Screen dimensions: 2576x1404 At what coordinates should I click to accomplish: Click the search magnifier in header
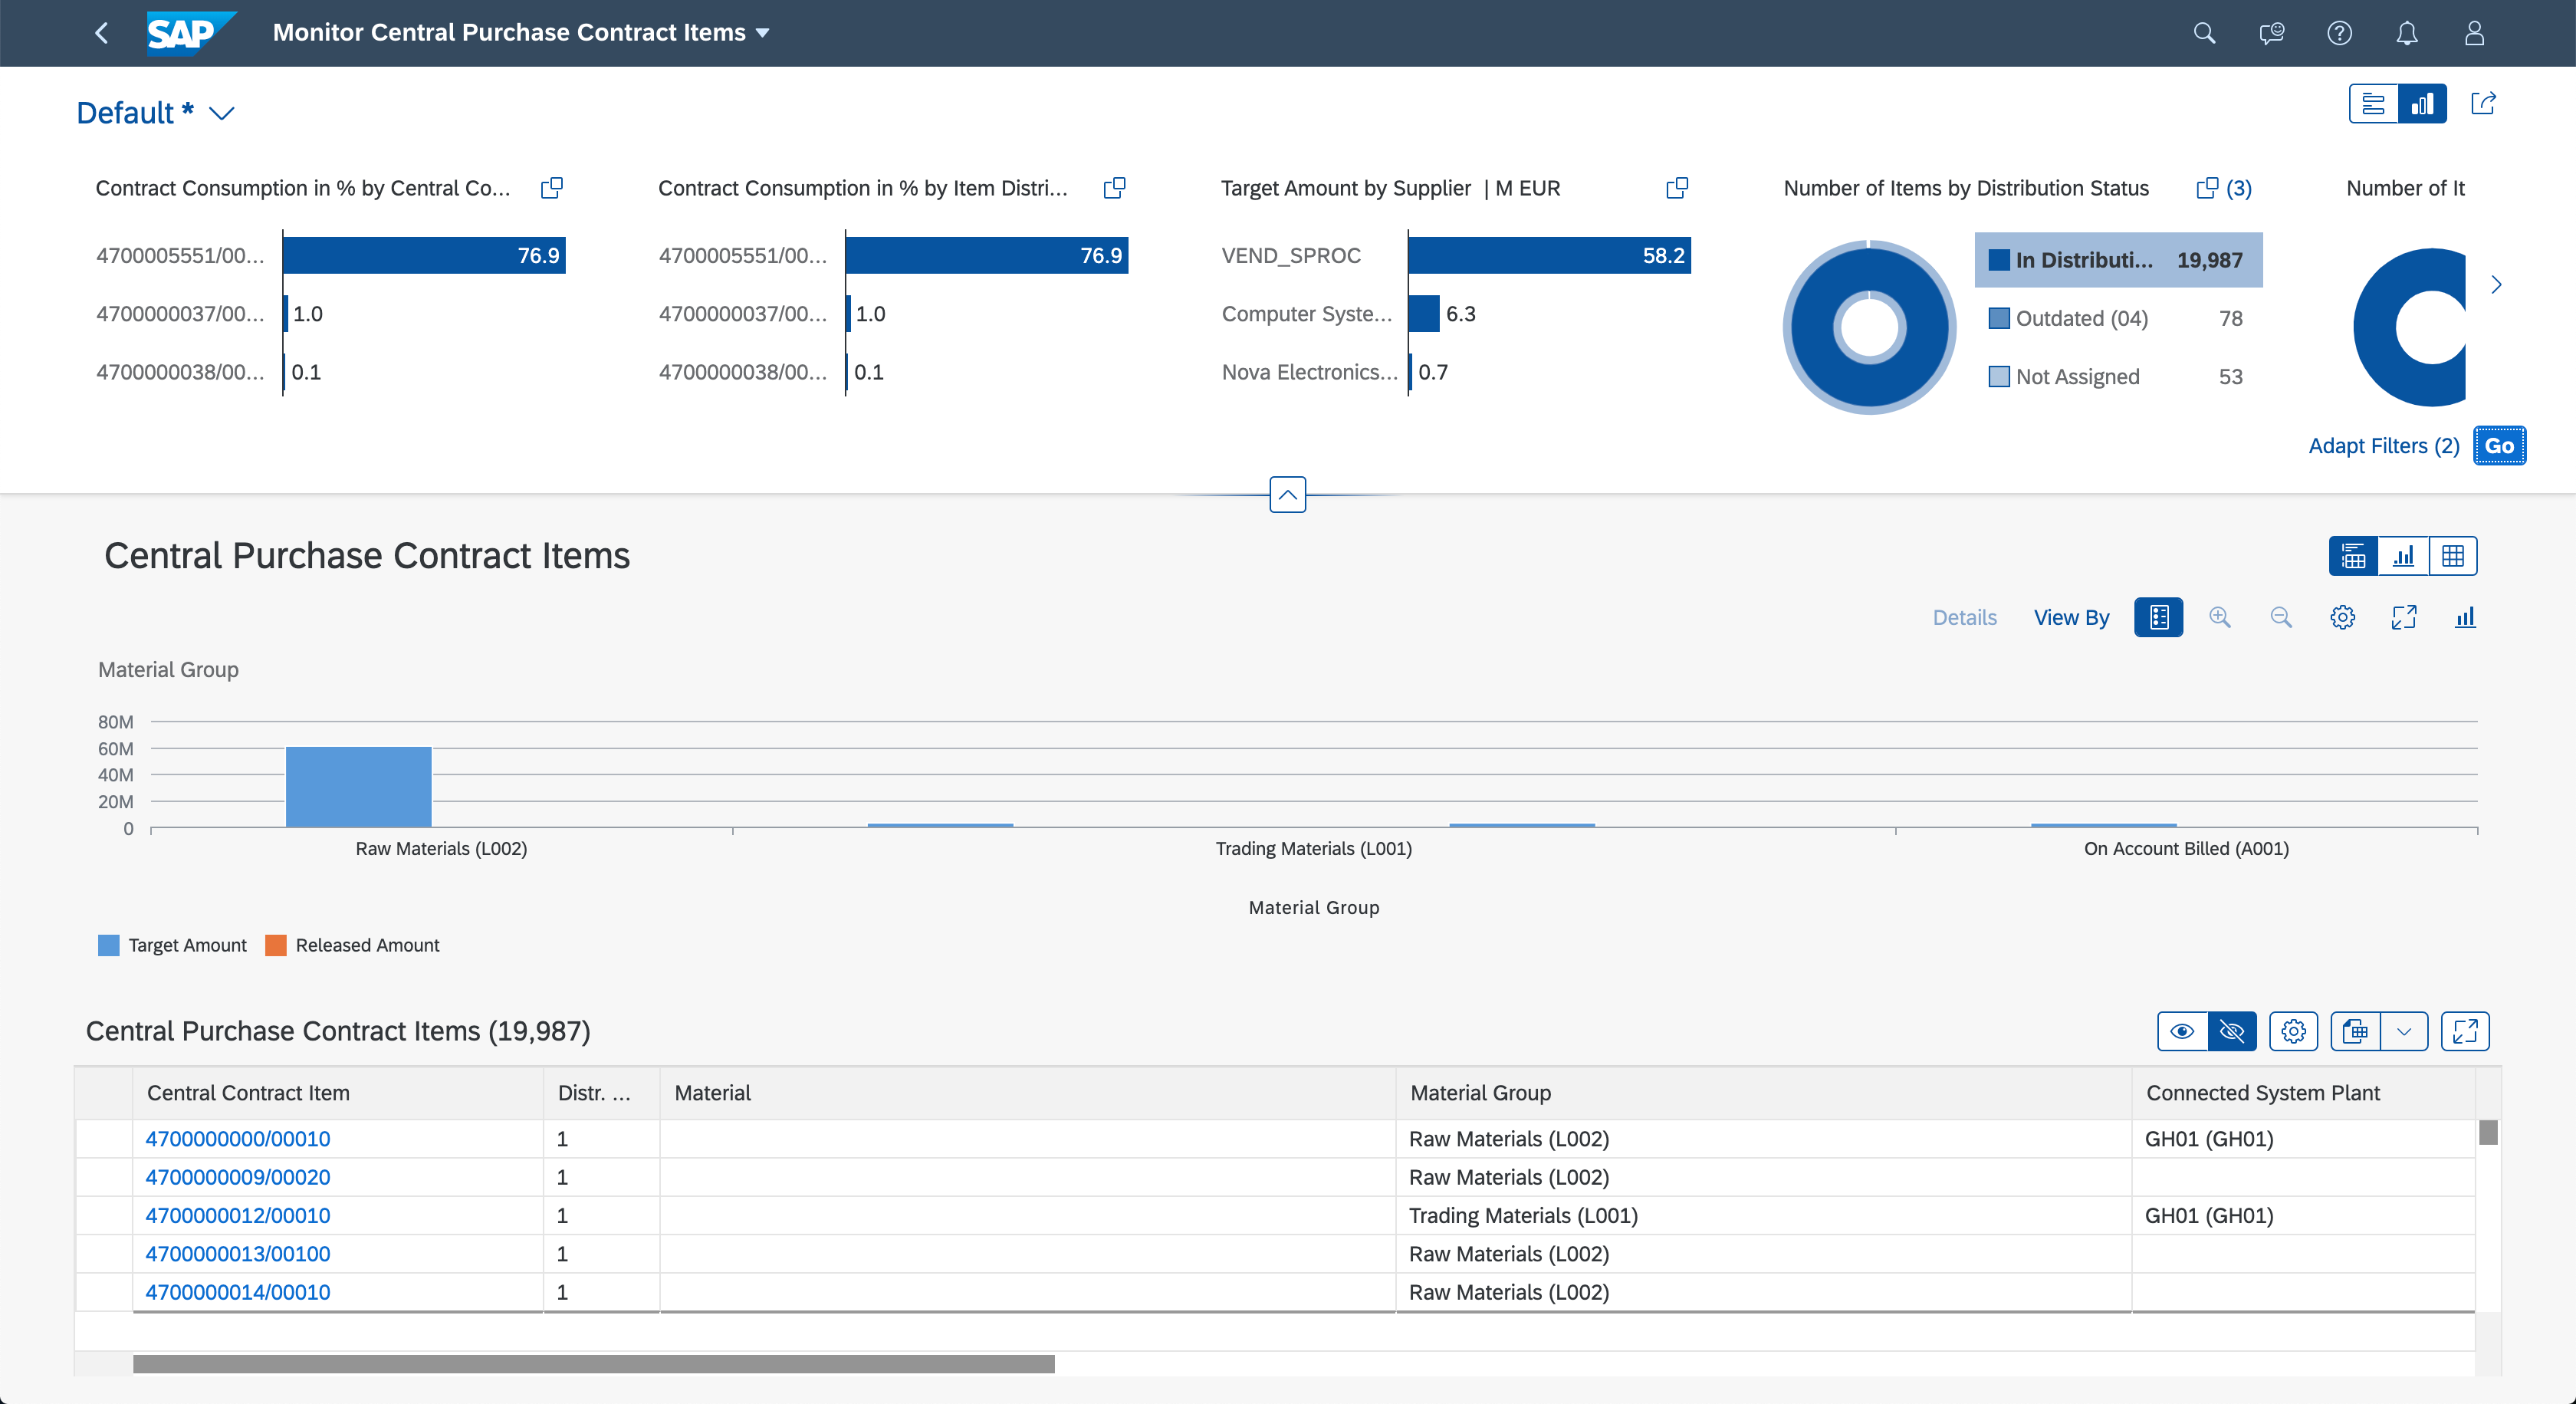tap(2204, 33)
